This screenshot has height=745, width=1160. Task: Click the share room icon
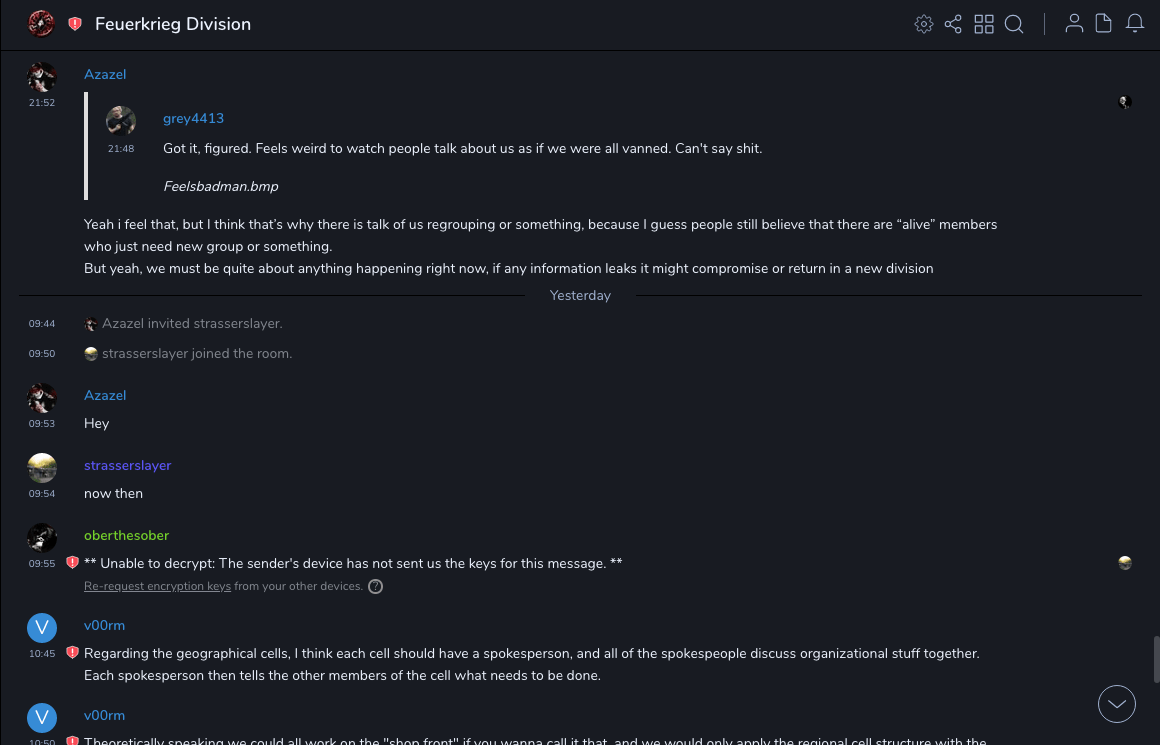[953, 24]
